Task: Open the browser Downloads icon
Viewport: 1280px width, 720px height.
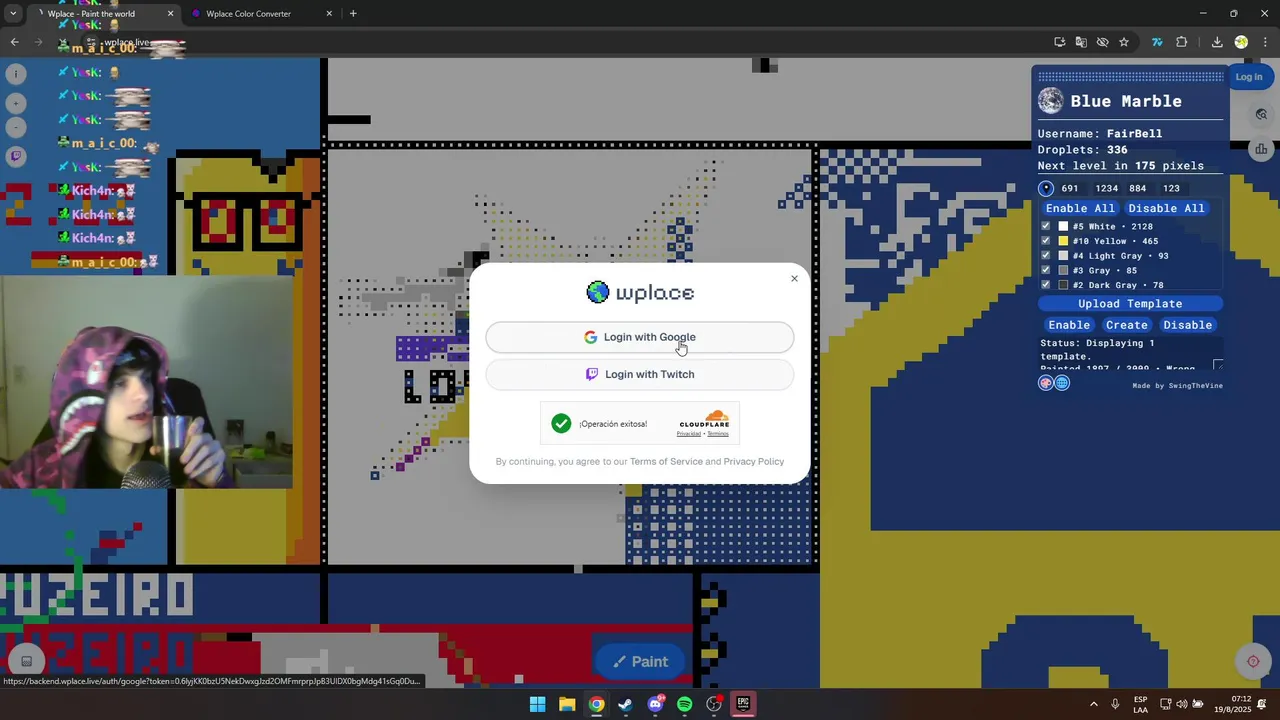Action: pyautogui.click(x=1217, y=42)
